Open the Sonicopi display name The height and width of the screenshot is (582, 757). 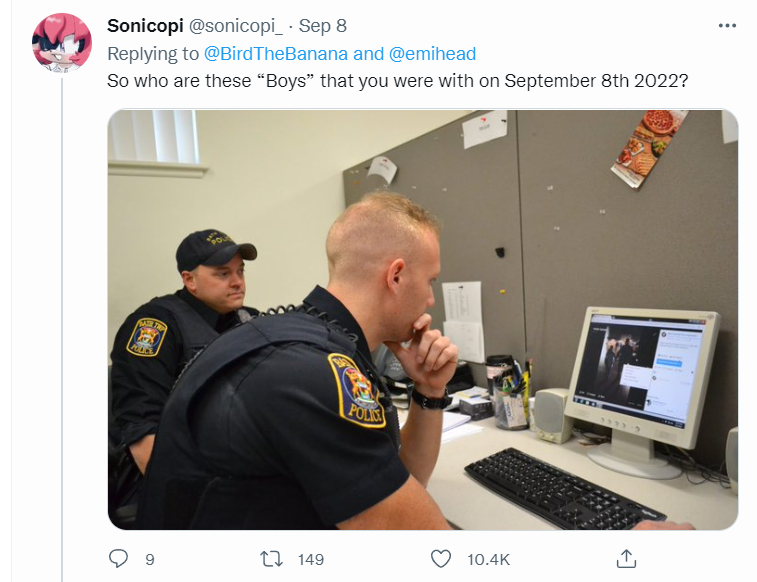[145, 26]
